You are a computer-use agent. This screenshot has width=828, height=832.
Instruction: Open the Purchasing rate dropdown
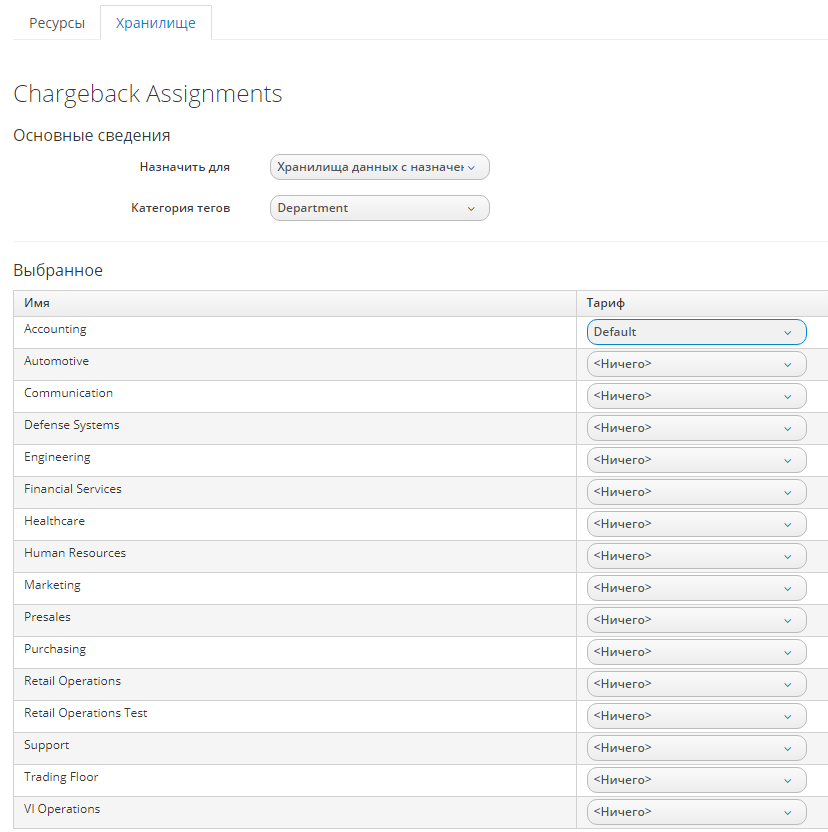tap(696, 652)
